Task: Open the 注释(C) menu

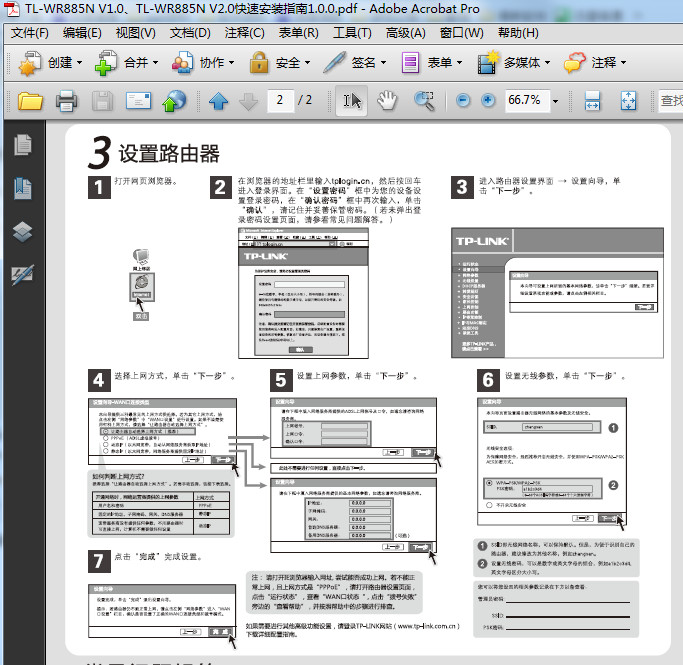Action: point(244,33)
